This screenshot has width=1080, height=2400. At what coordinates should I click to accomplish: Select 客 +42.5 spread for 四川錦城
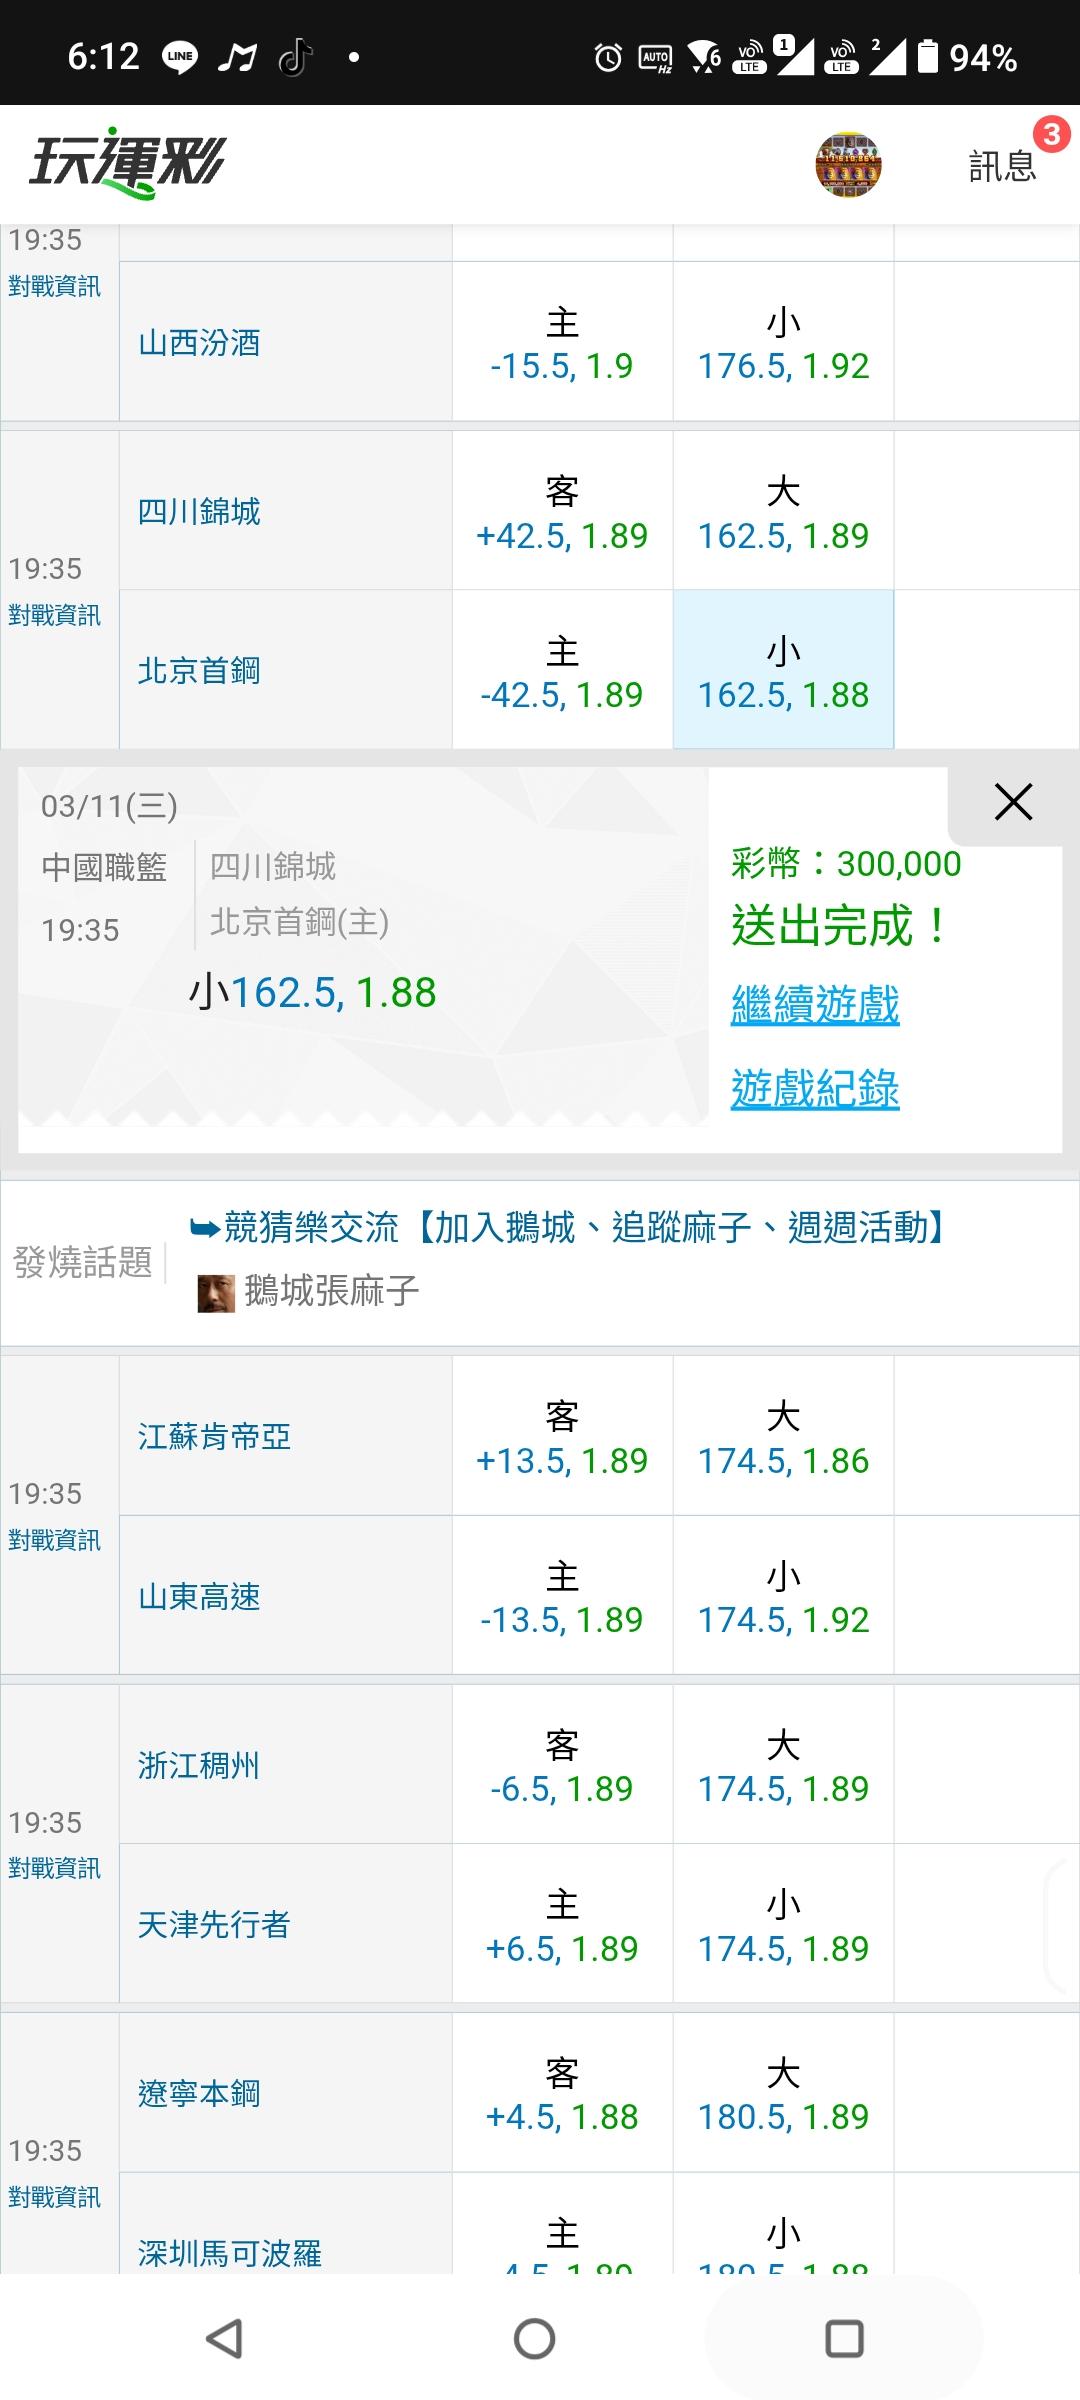tap(562, 512)
